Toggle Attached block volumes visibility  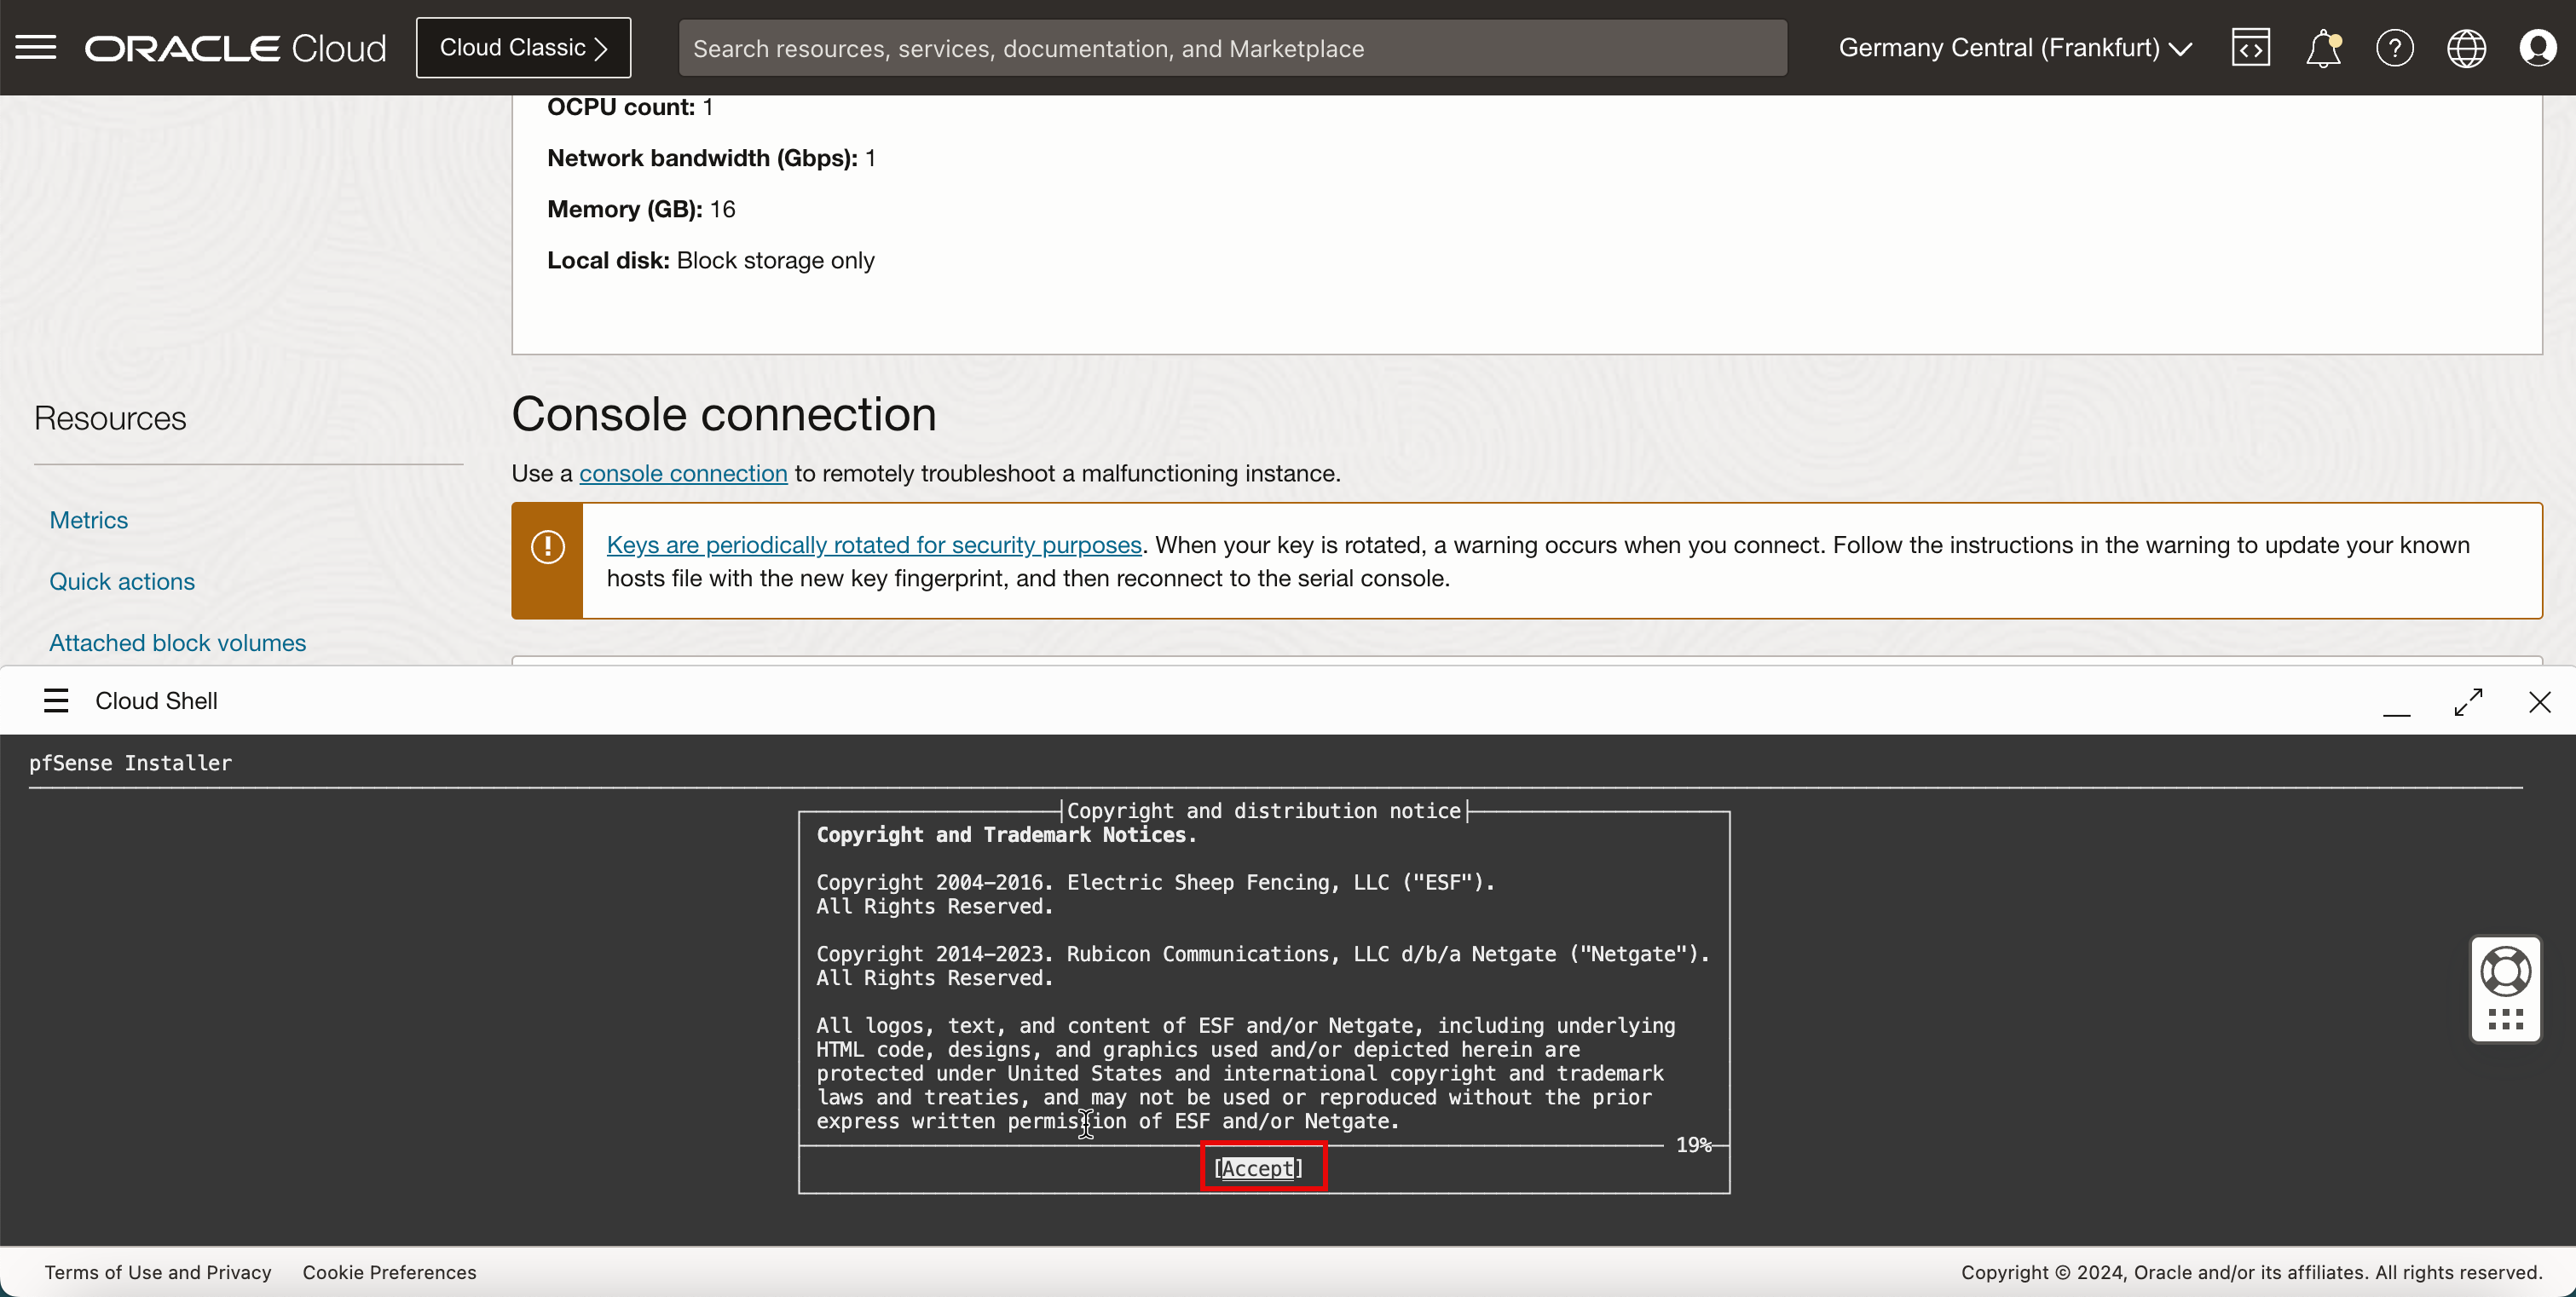point(176,642)
